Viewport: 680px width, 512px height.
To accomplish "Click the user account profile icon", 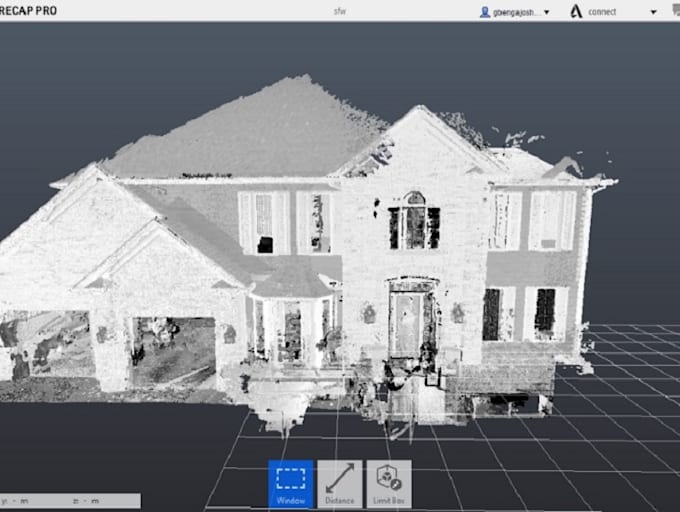I will click(x=485, y=12).
